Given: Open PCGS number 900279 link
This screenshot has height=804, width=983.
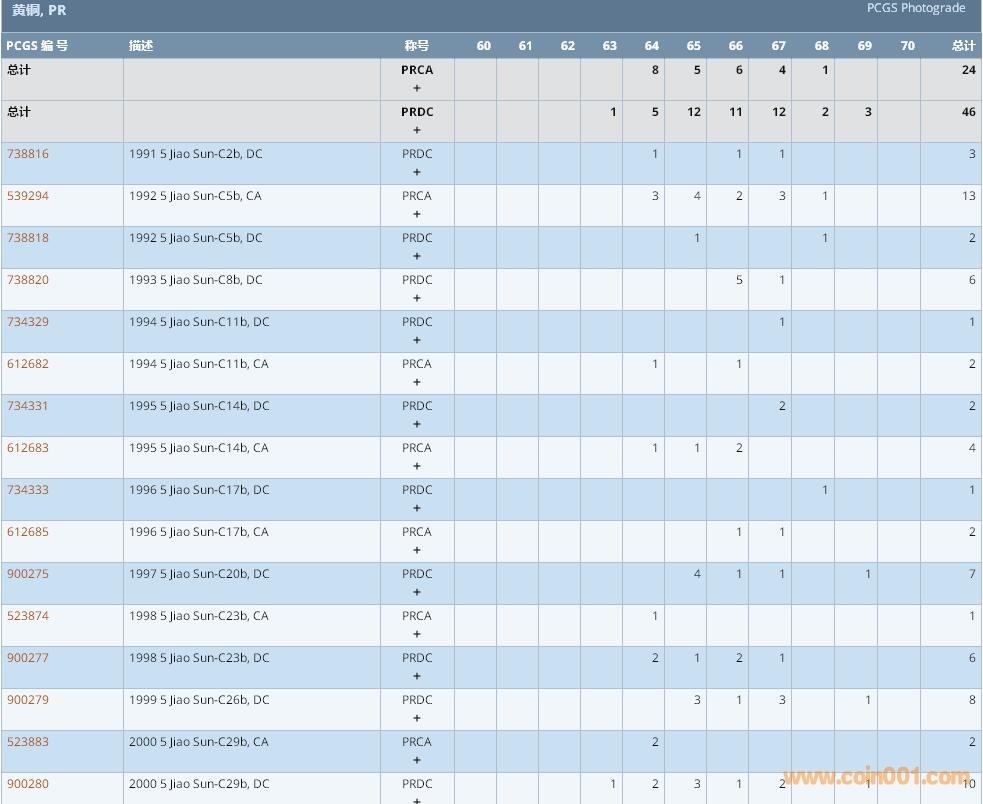Looking at the screenshot, I should [x=28, y=700].
